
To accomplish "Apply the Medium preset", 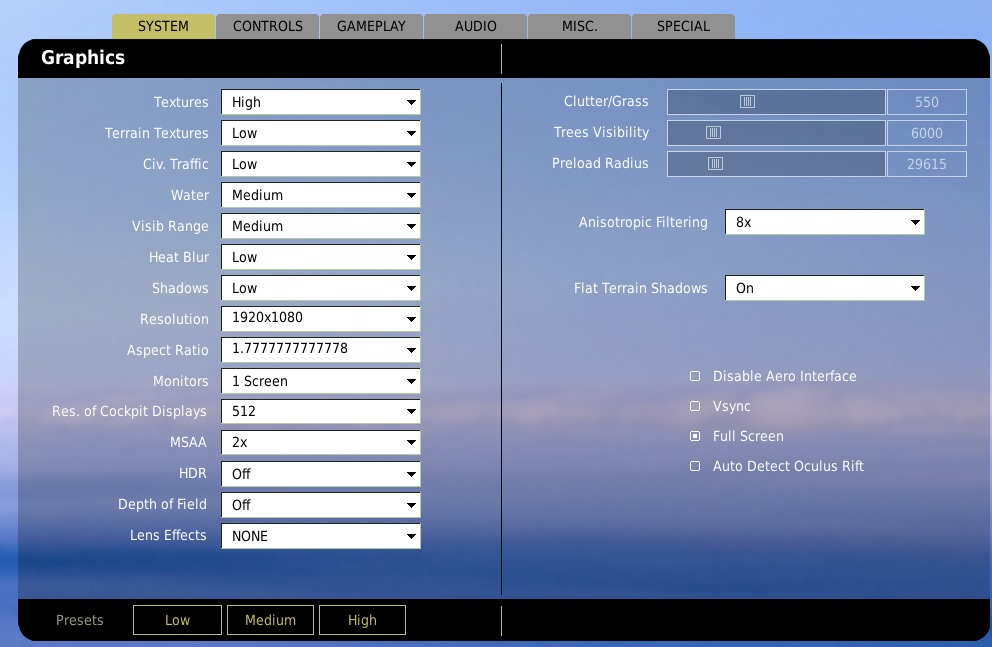I will [x=270, y=620].
